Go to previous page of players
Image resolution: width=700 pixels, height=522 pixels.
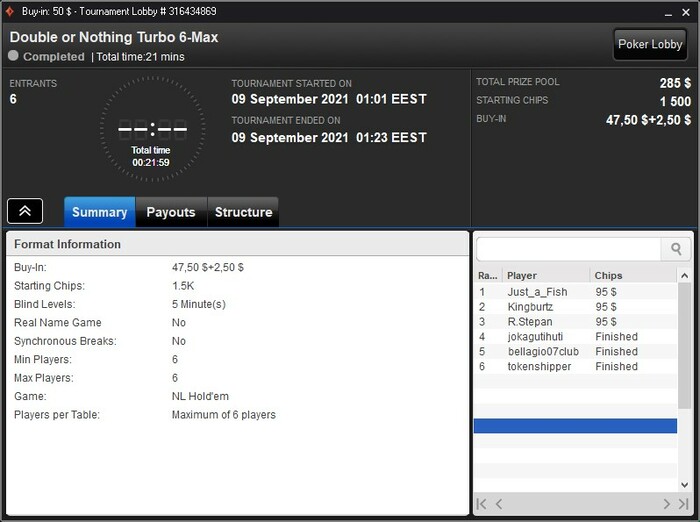pyautogui.click(x=499, y=504)
